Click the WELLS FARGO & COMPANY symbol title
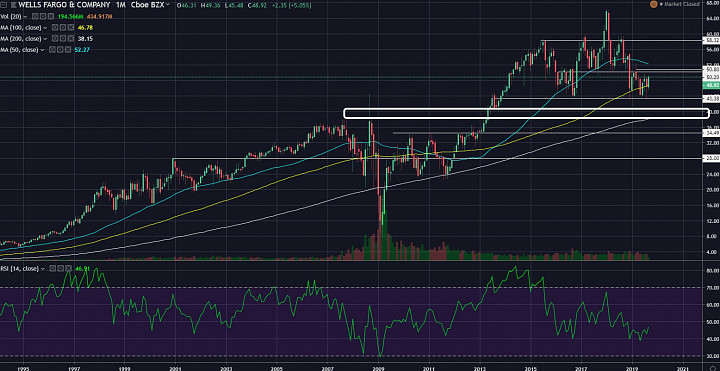This screenshot has height=371, width=720. click(x=64, y=5)
